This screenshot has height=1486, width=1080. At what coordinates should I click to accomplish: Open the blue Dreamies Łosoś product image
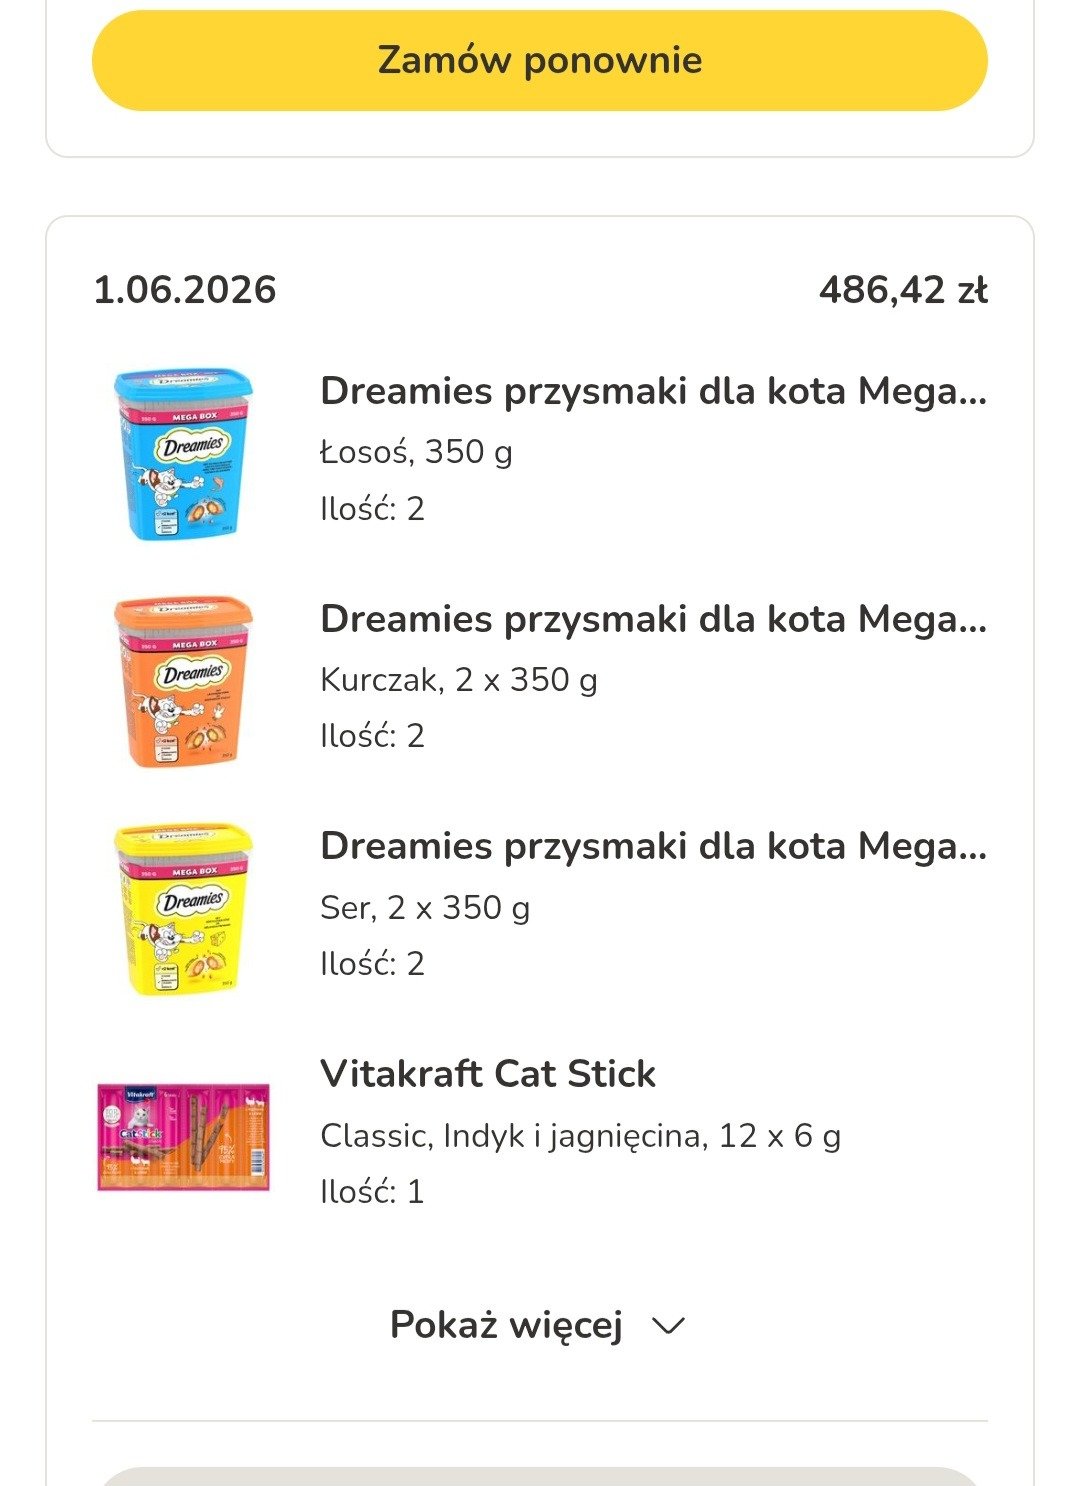coord(183,453)
